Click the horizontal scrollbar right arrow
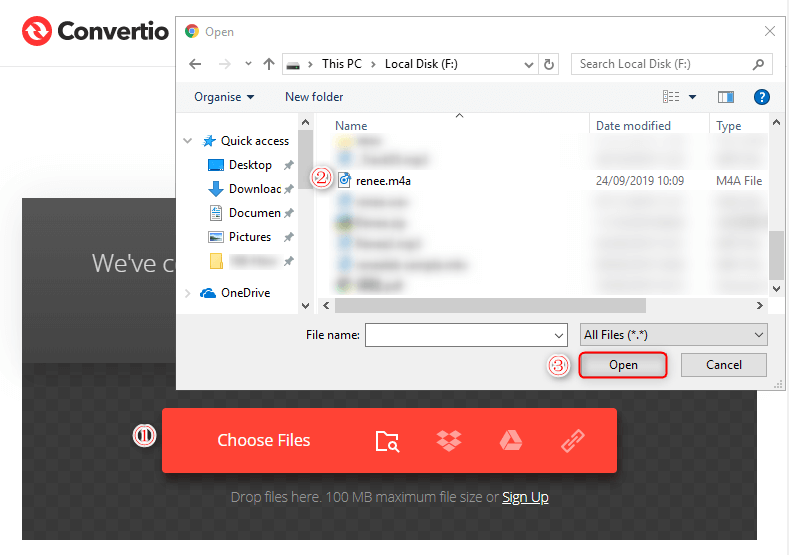 tap(760, 305)
